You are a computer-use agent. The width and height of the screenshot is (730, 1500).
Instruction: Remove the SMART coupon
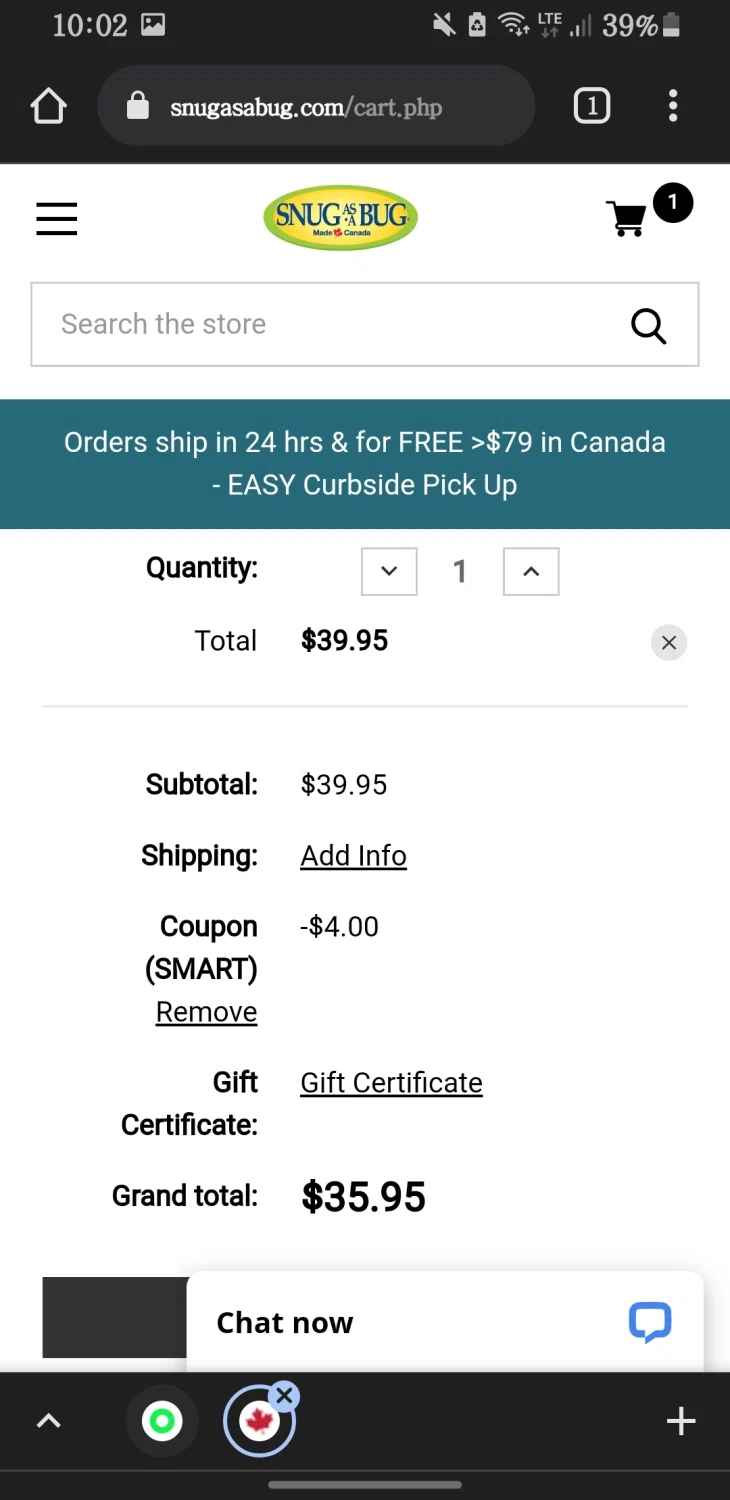206,1012
